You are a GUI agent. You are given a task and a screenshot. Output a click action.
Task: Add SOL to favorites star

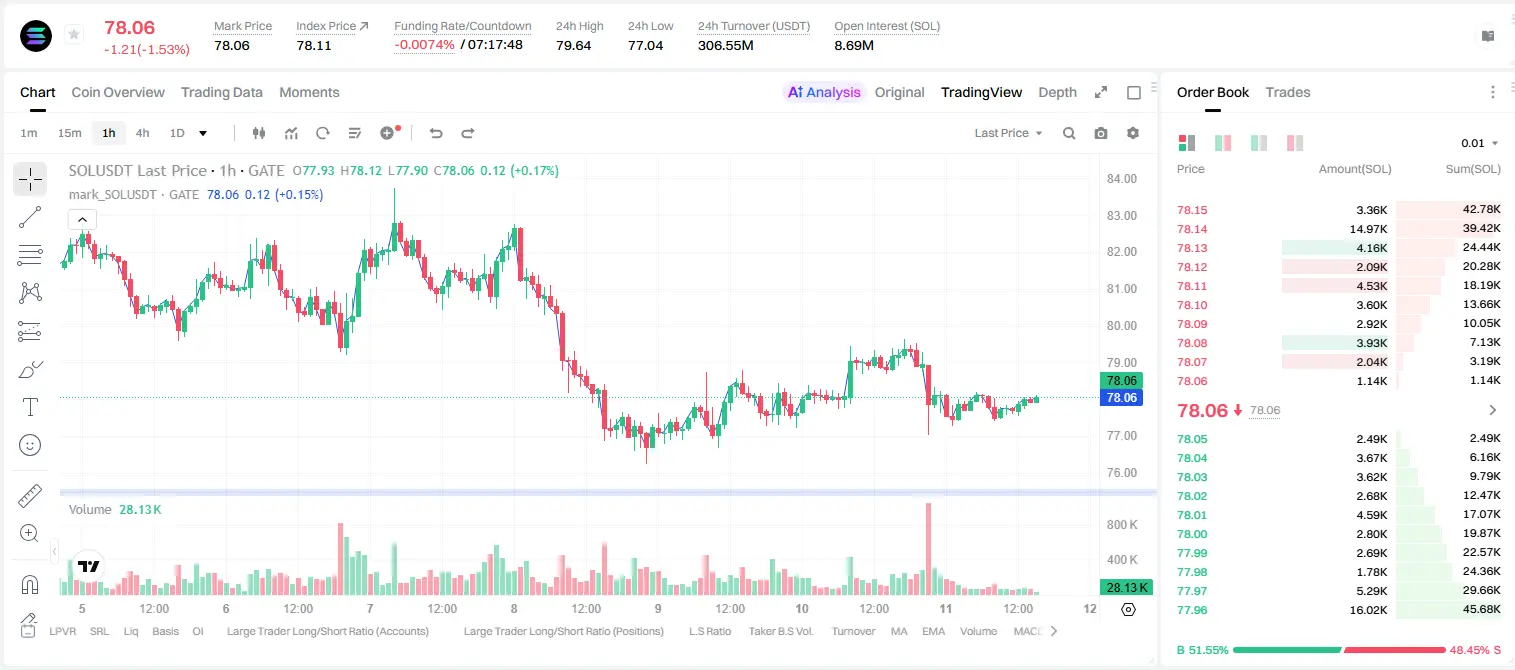tap(74, 35)
